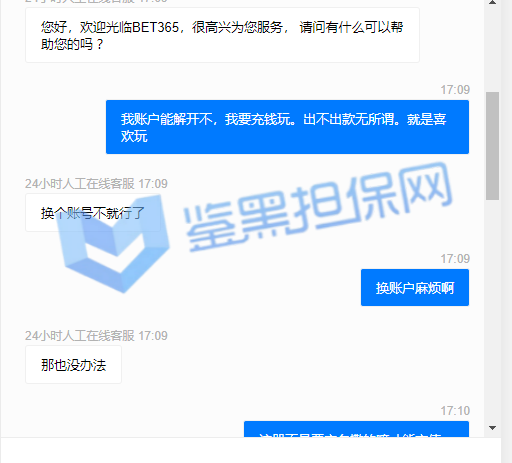Click the scrollbar track above the thumb
This screenshot has width=512, height=463.
[492, 48]
